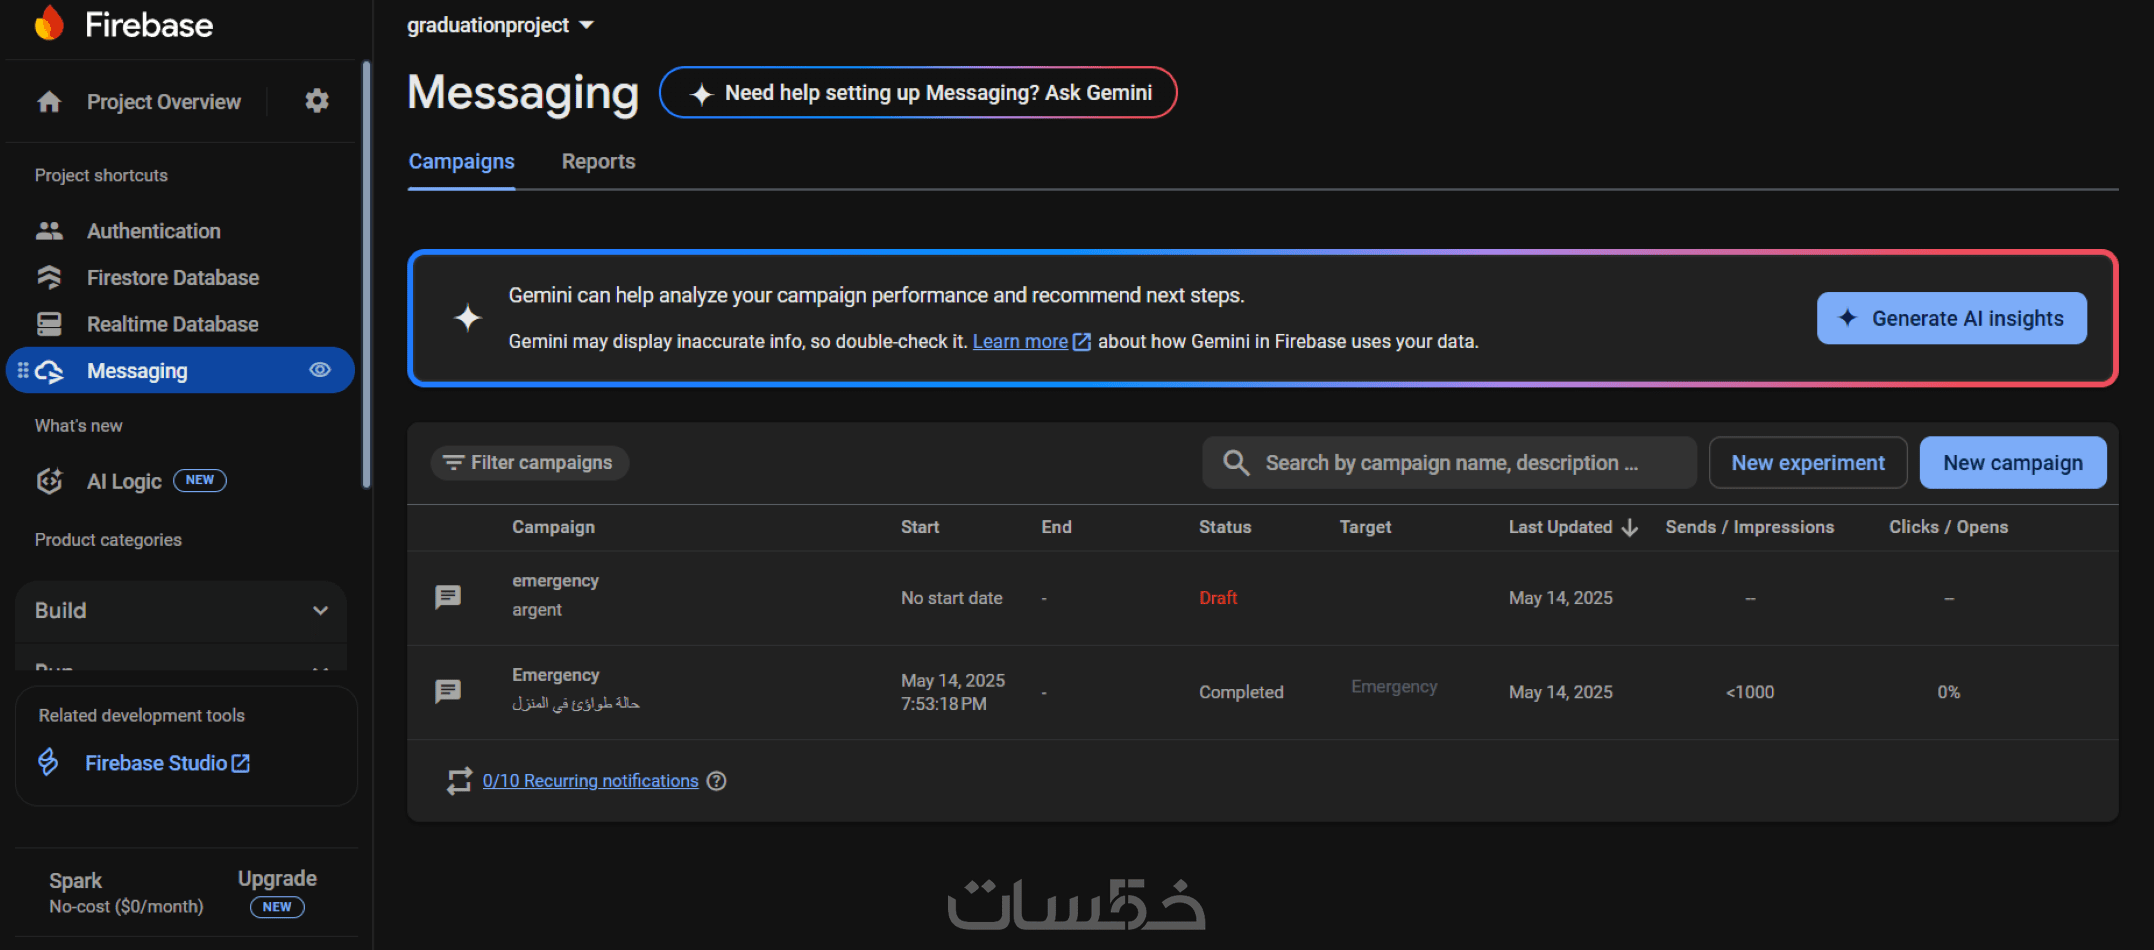This screenshot has height=950, width=2154.
Task: Click the drag handle beside Messaging
Action: click(x=23, y=371)
